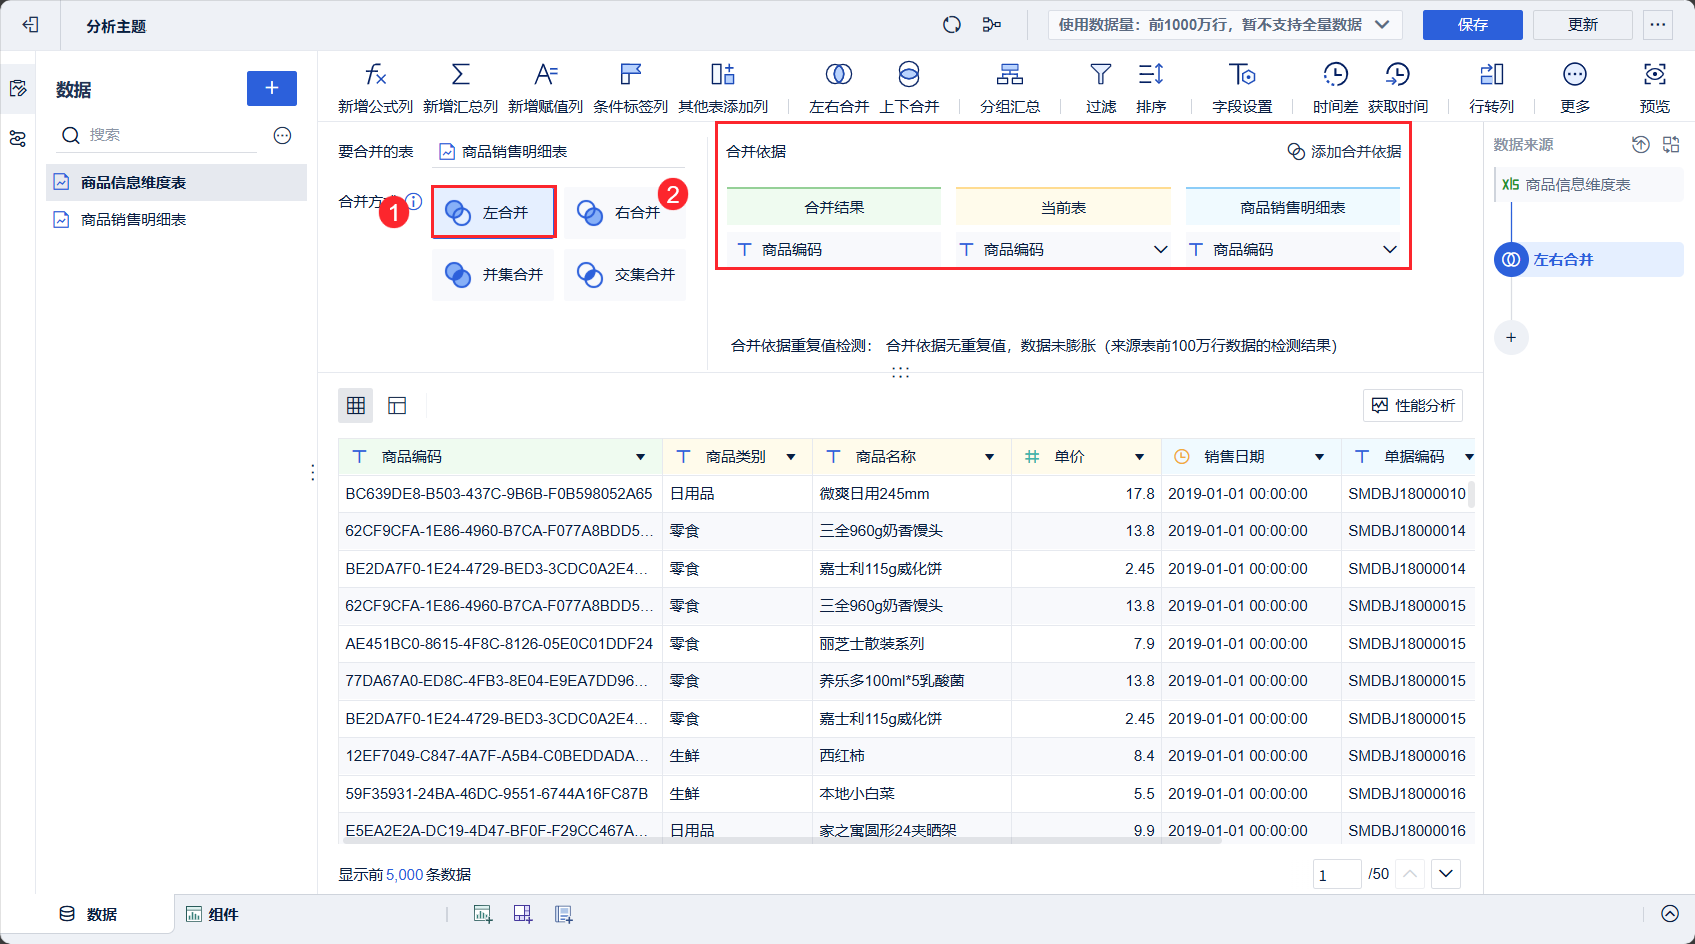The image size is (1695, 944).
Task: Switch to the 组件 bottom tab
Action: [x=212, y=914]
